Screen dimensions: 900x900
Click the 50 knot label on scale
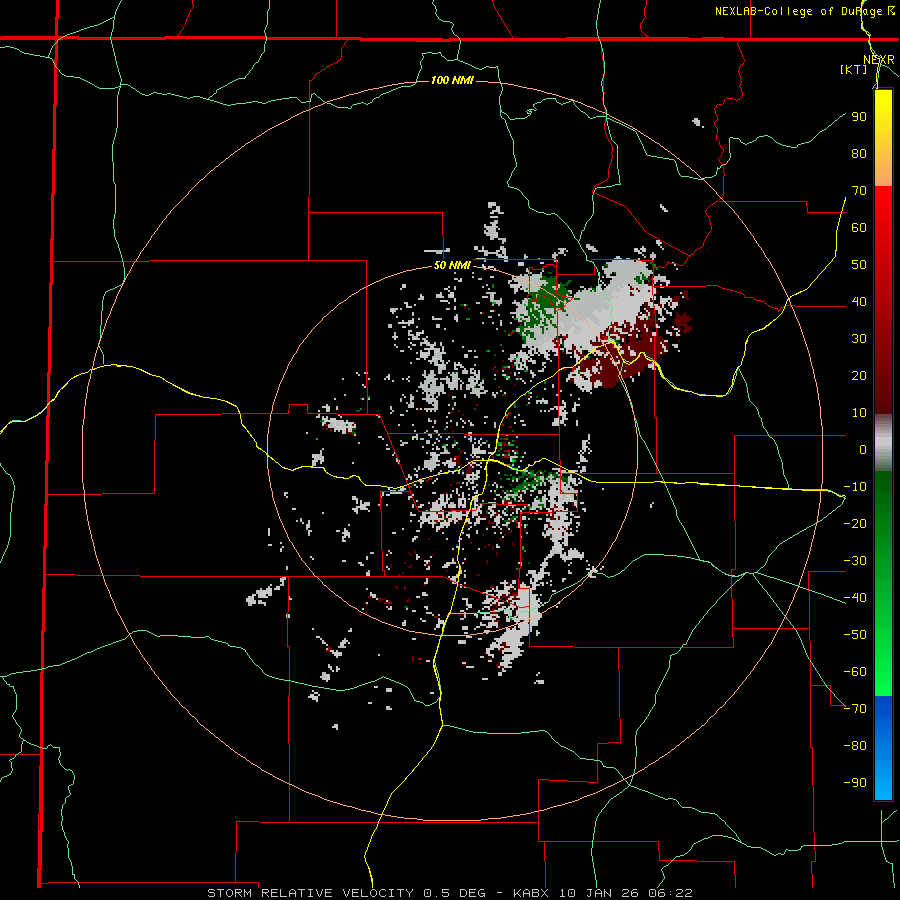pyautogui.click(x=859, y=265)
